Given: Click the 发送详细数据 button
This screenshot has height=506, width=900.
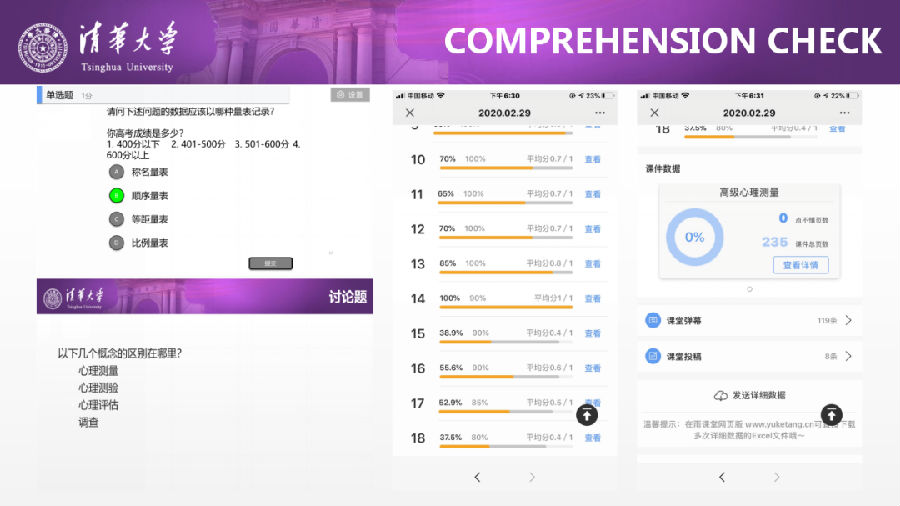Looking at the screenshot, I should coord(749,396).
